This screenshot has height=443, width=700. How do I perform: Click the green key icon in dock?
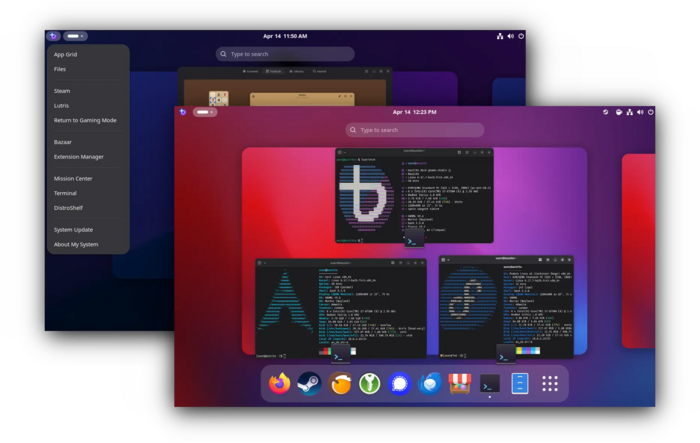click(x=370, y=384)
